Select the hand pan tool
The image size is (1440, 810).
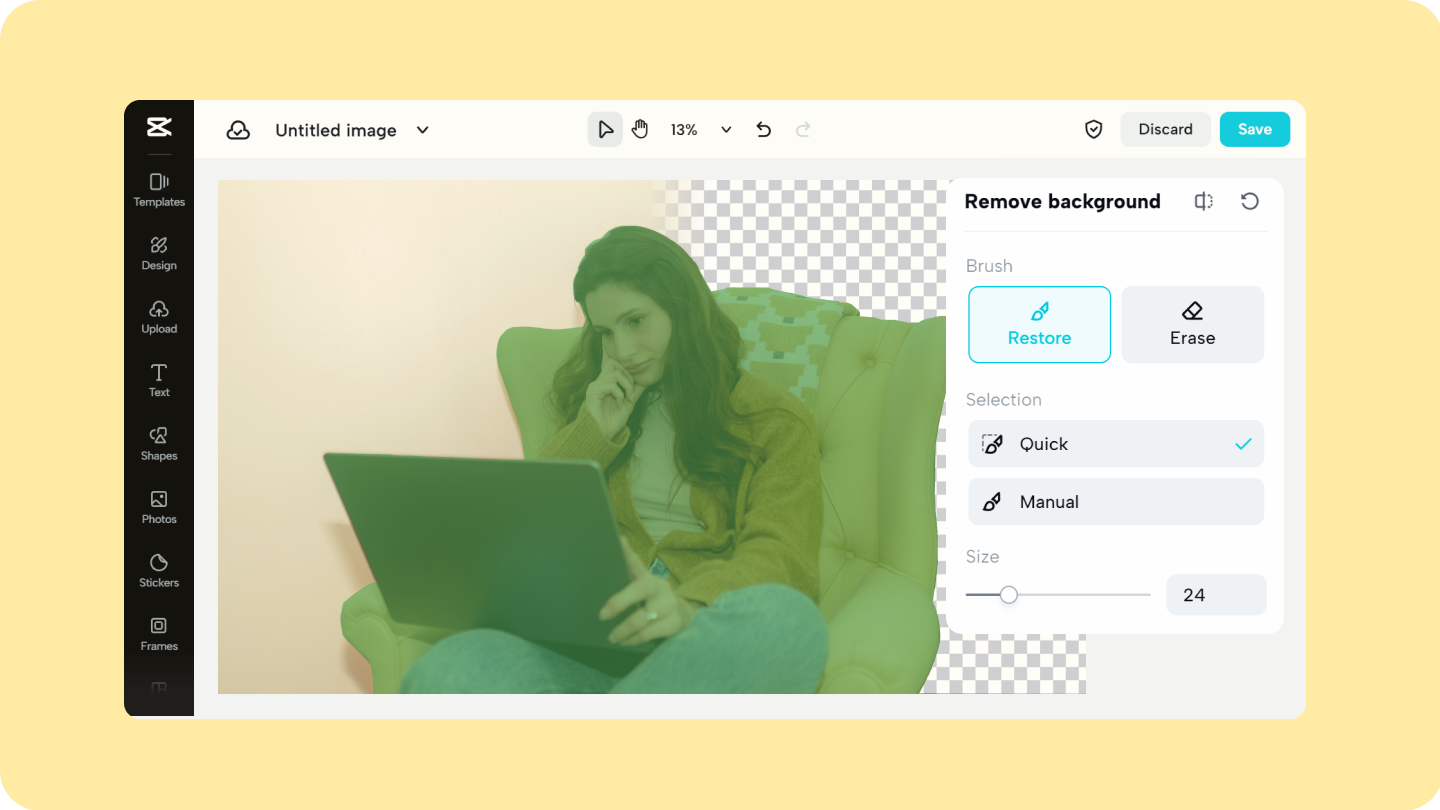pos(640,129)
